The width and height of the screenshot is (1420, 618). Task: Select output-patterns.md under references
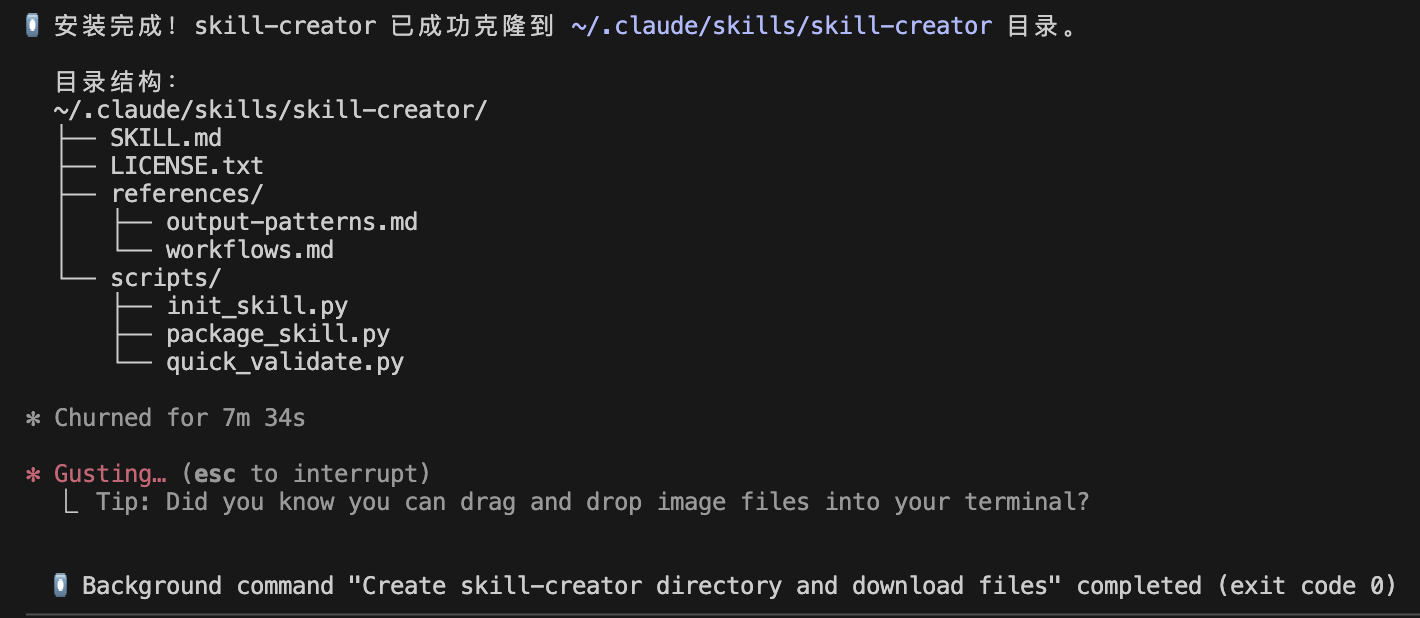click(292, 222)
